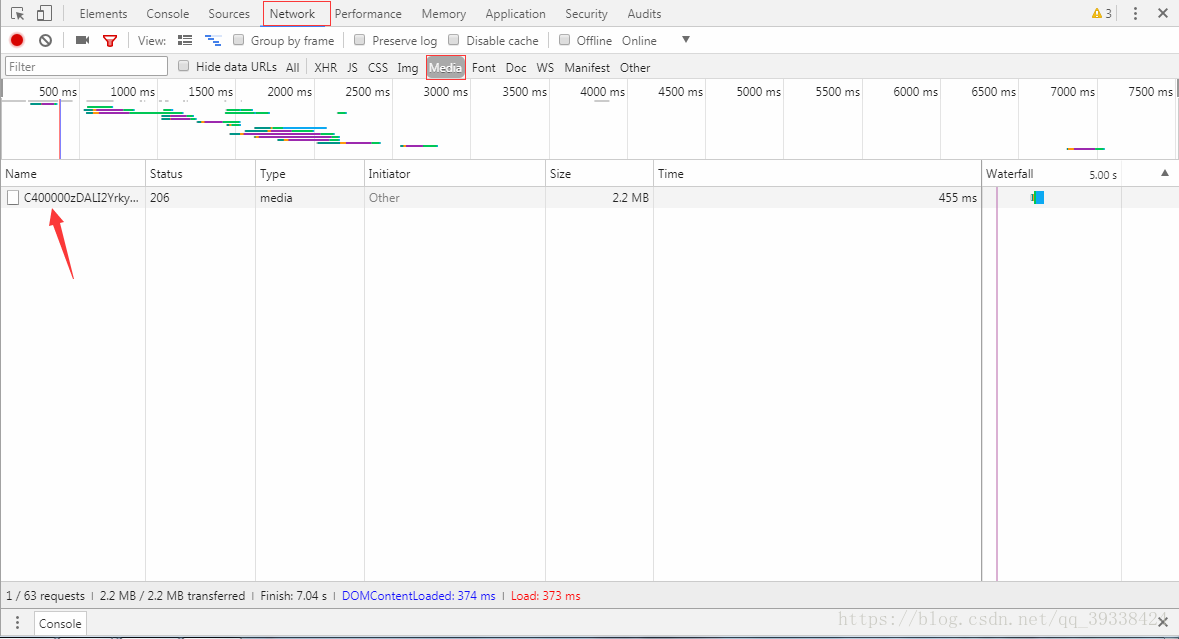Filter requests by CSS
The height and width of the screenshot is (639, 1179).
coord(377,68)
